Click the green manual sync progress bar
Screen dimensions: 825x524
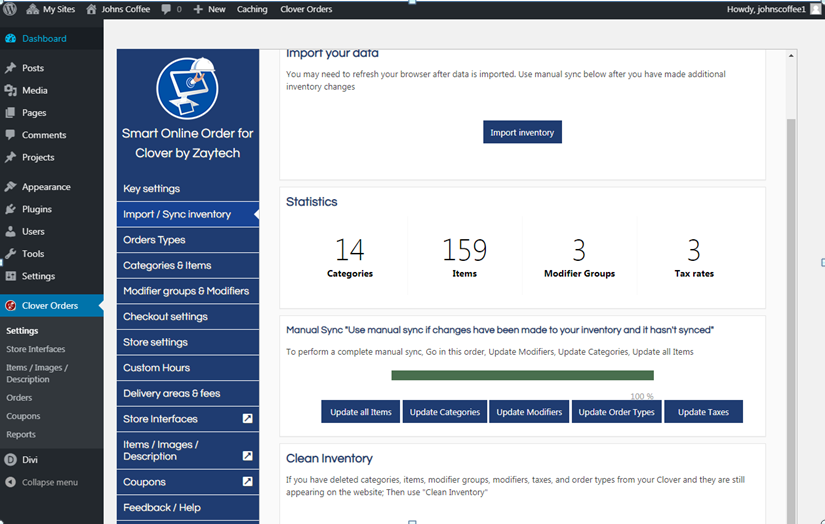click(522, 376)
